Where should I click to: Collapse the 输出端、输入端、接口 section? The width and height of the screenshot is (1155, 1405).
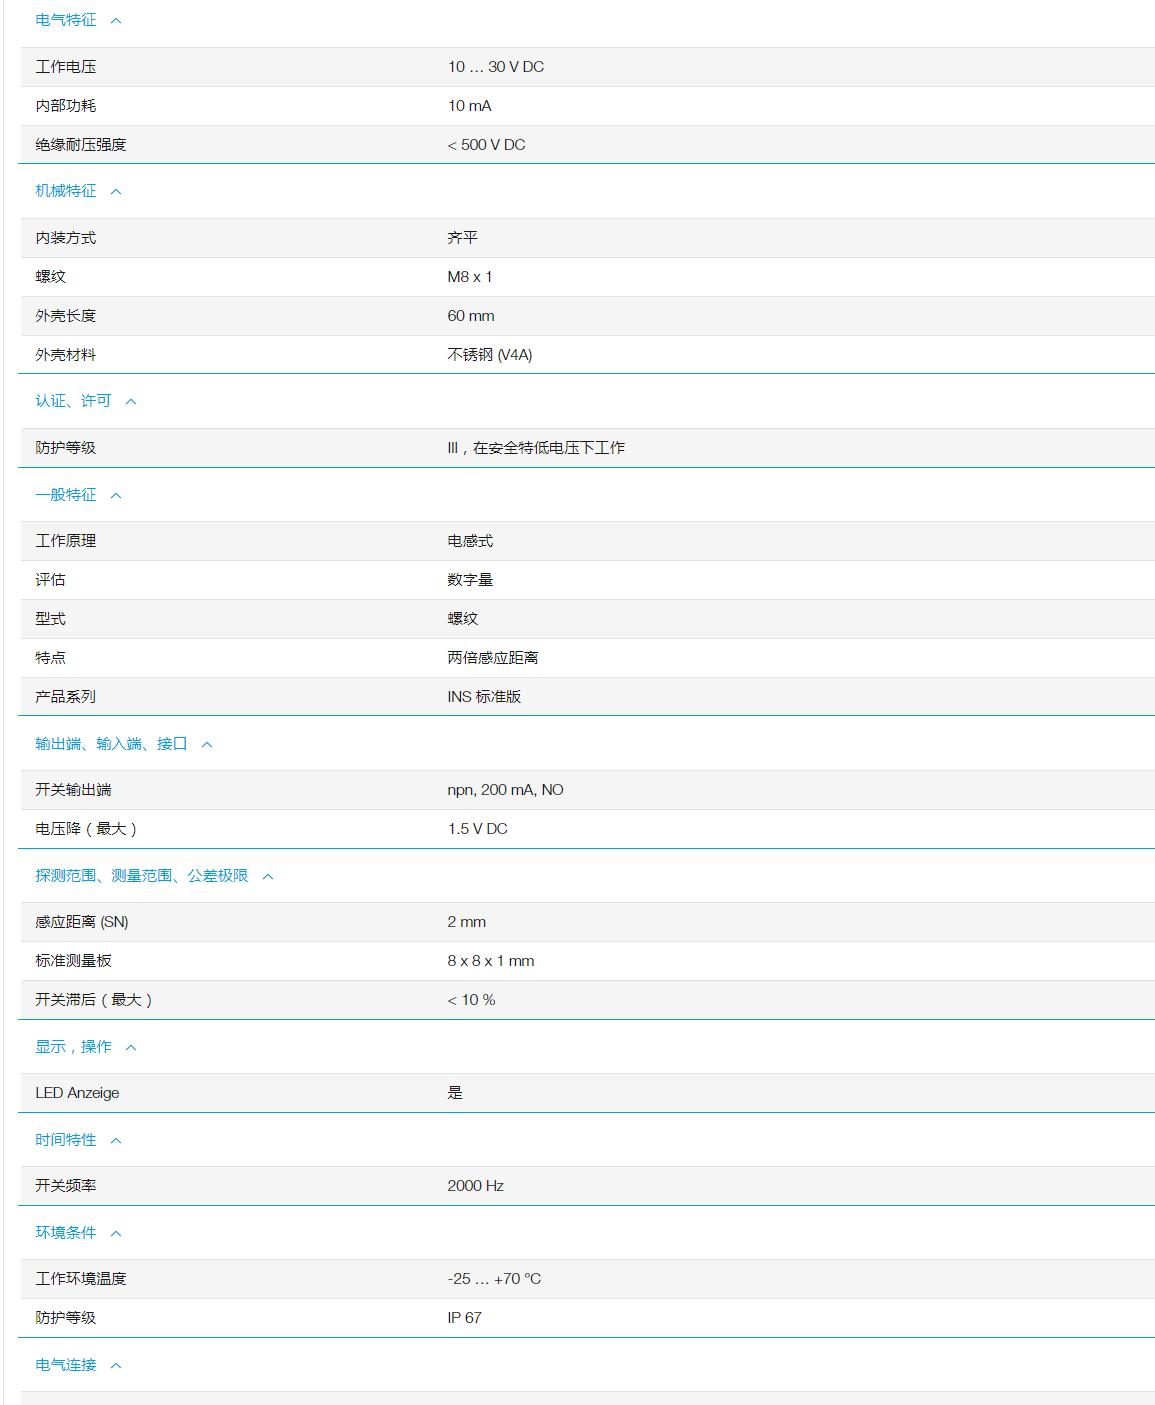(208, 744)
